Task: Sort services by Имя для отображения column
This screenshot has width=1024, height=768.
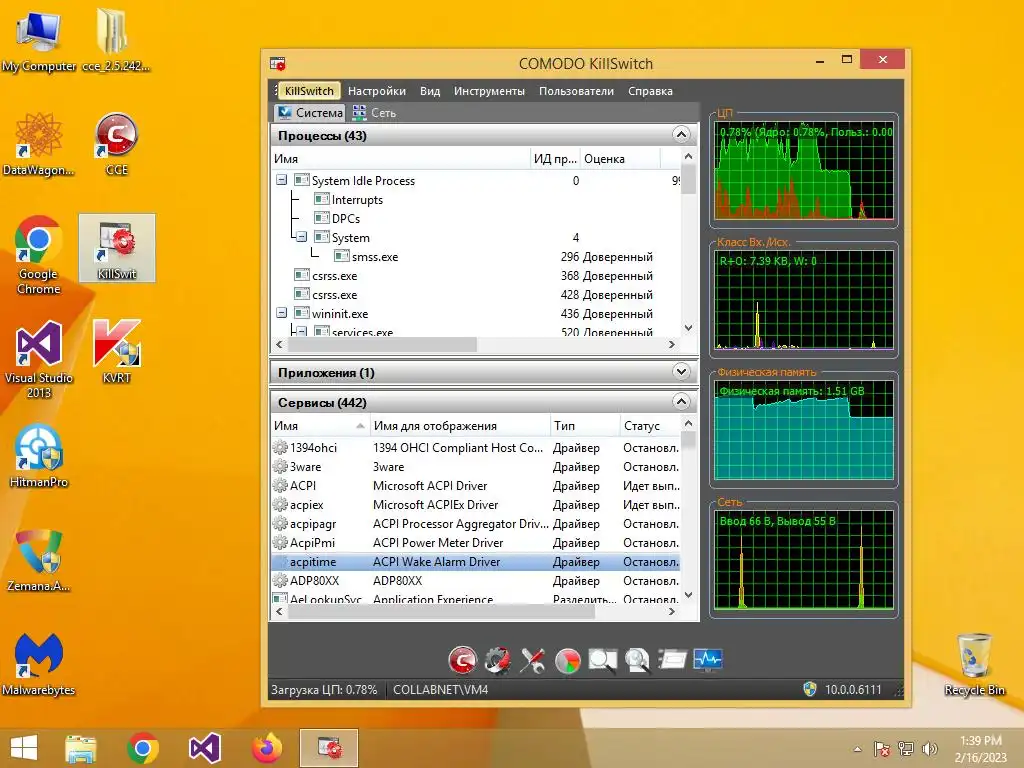Action: click(460, 426)
